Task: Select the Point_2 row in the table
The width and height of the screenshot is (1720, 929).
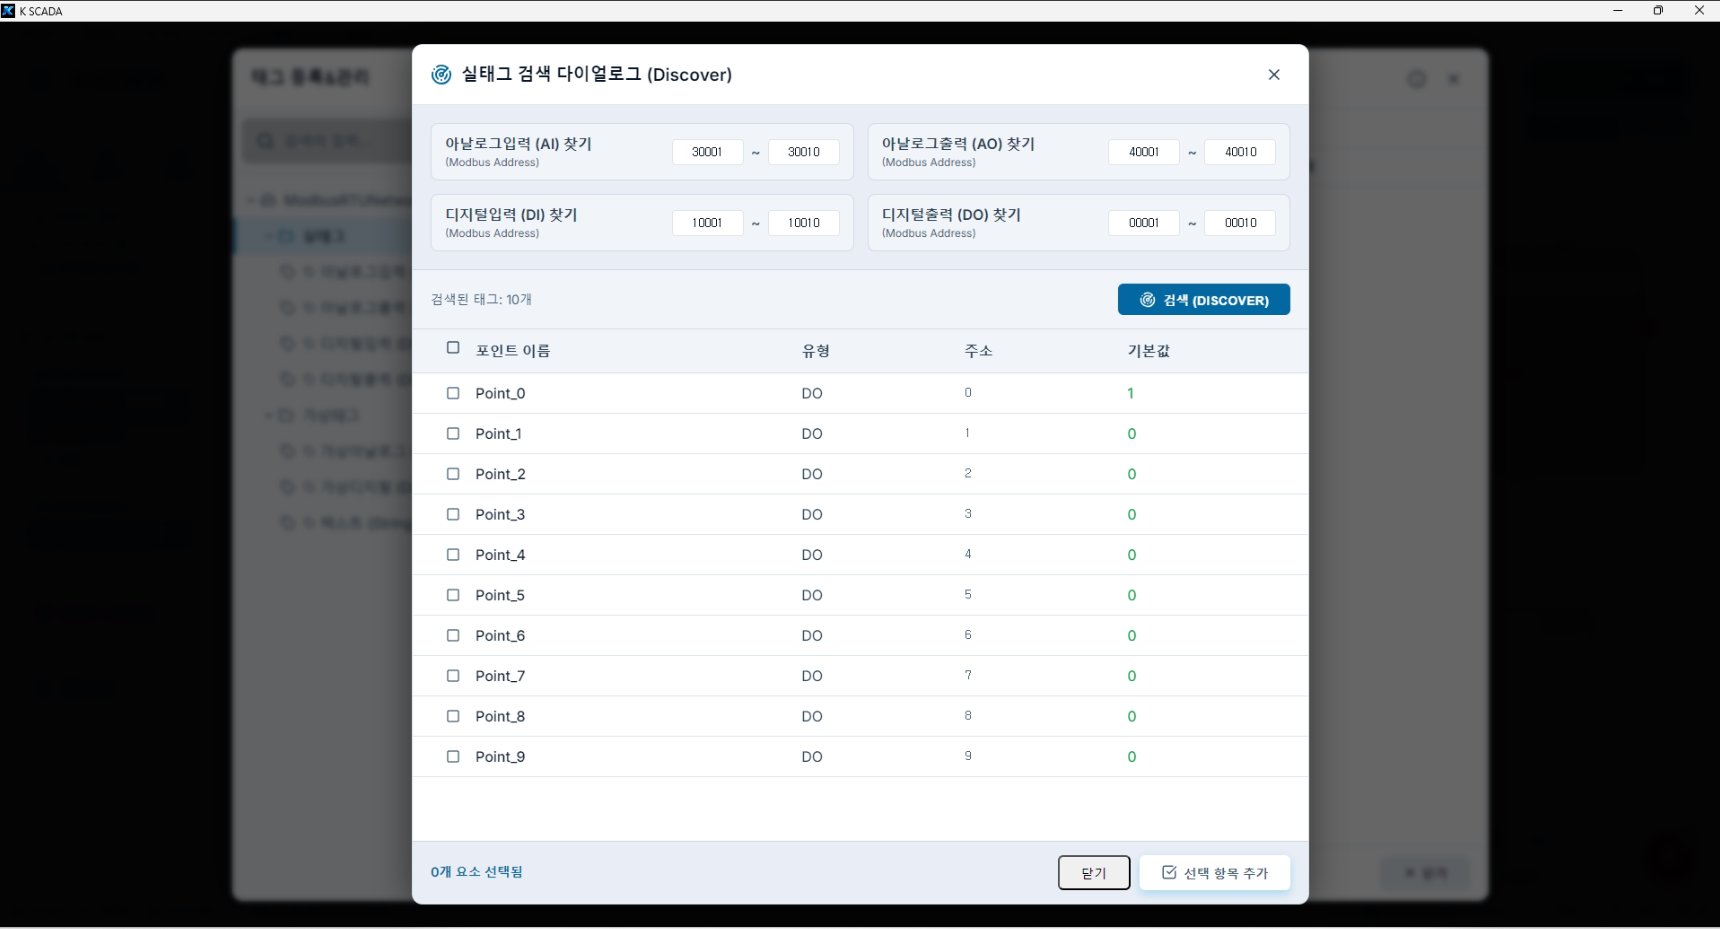Action: 700,474
